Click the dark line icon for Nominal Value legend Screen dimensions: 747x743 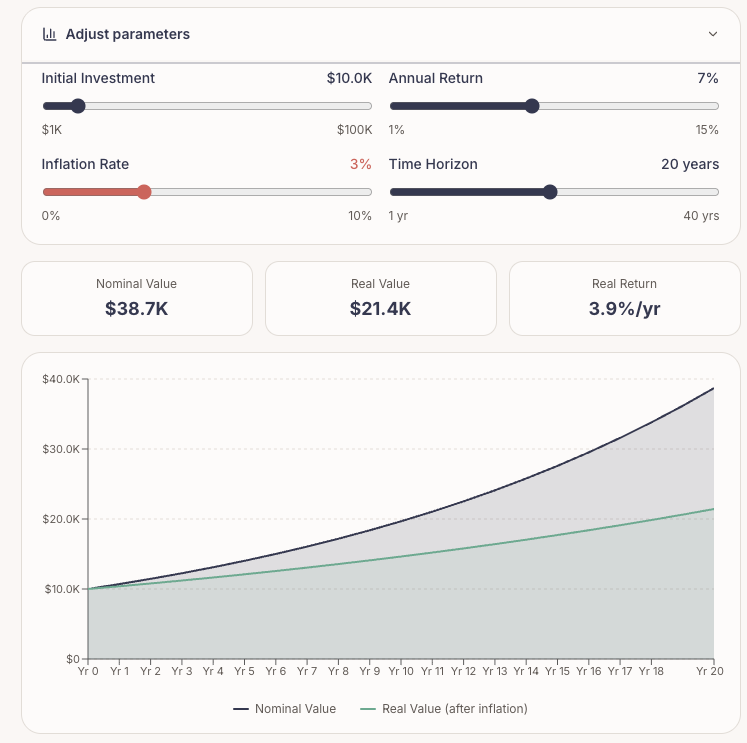[241, 708]
